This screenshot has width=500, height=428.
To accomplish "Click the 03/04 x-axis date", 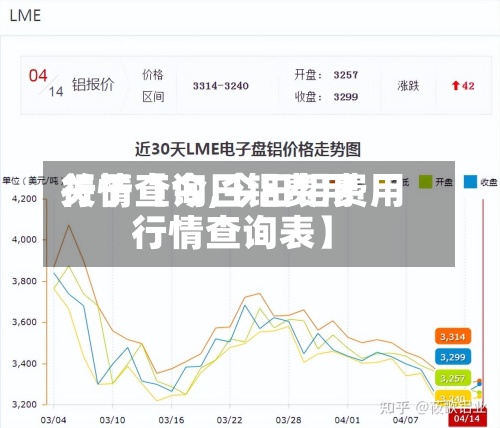I will [x=53, y=420].
